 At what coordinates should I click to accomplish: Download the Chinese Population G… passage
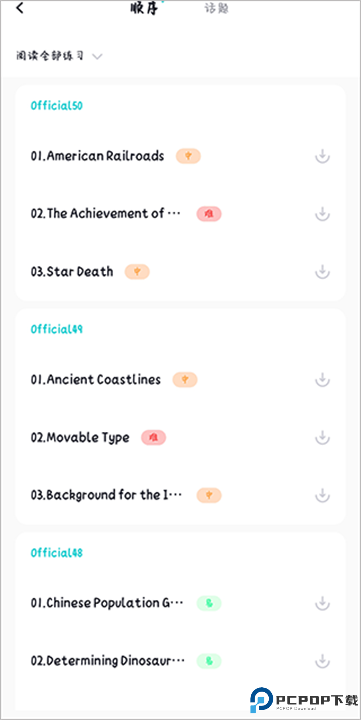click(x=322, y=603)
